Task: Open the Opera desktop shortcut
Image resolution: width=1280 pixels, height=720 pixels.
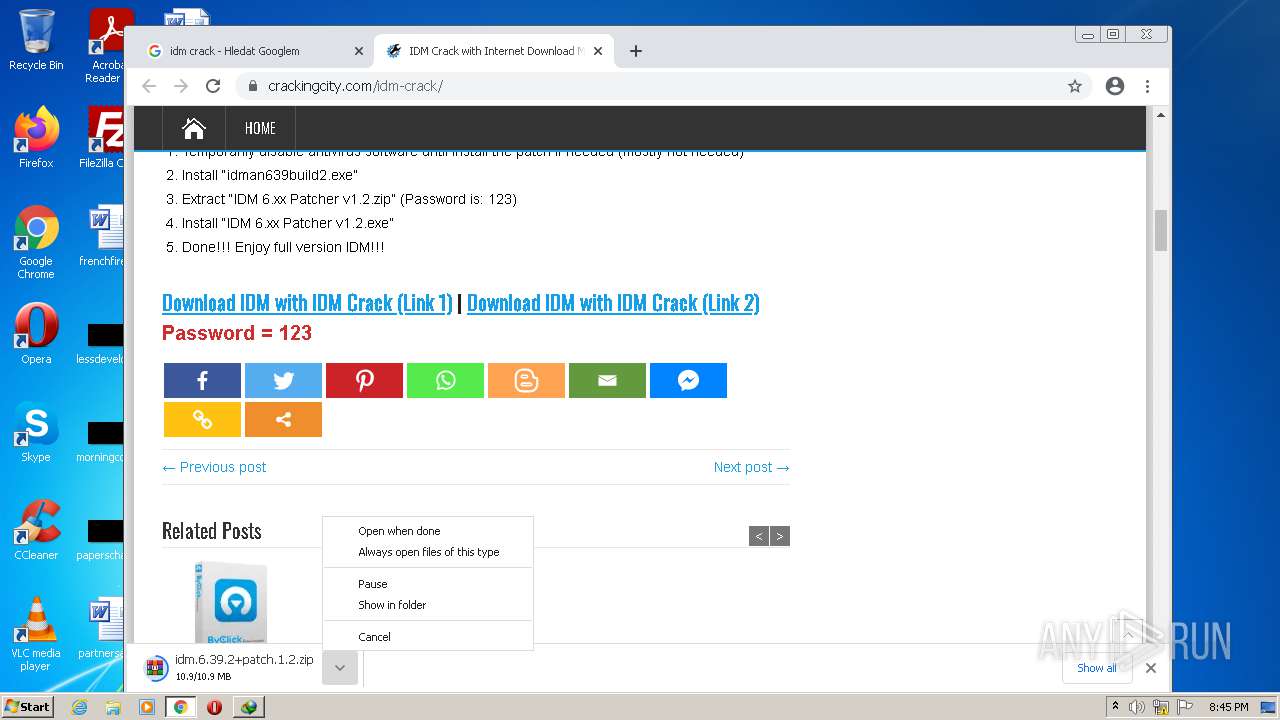Action: 36,334
